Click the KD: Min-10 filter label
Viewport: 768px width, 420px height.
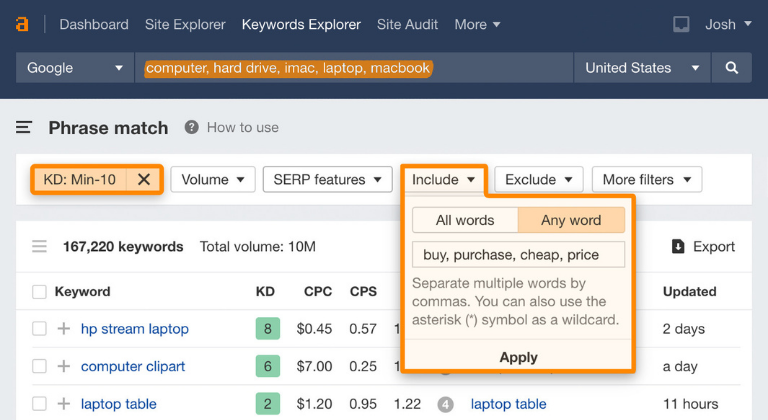pyautogui.click(x=80, y=179)
